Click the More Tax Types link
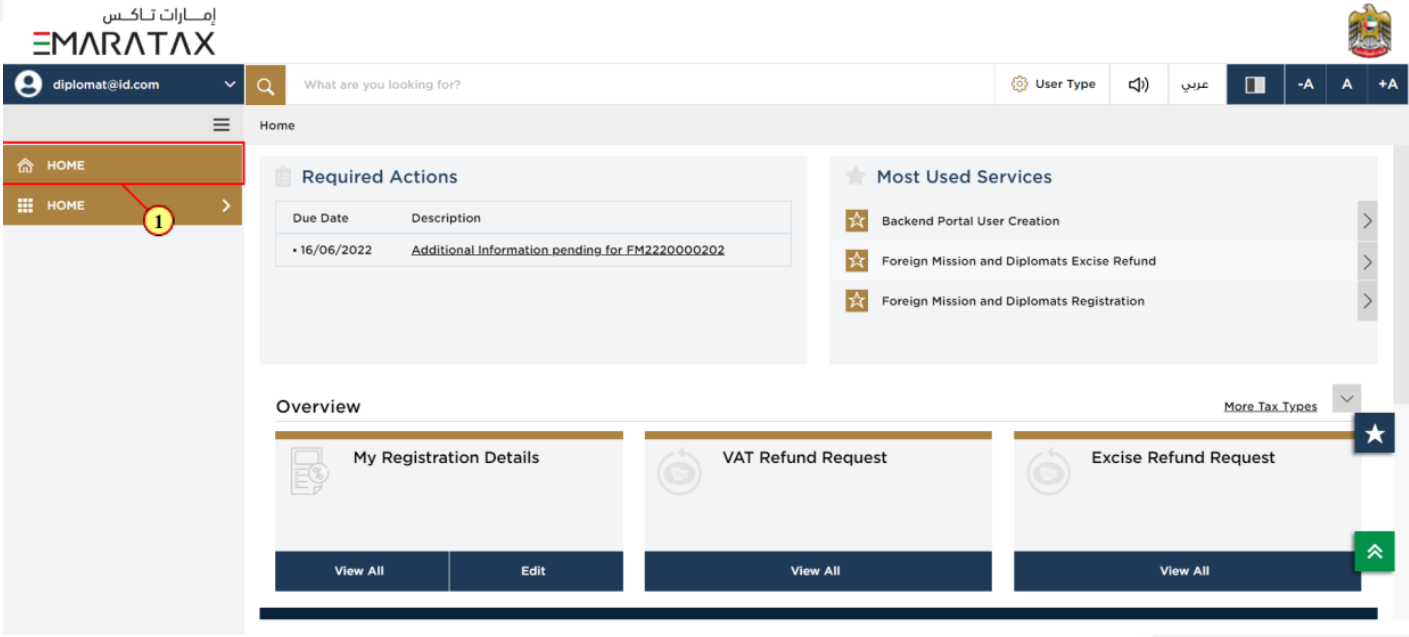1409x637 pixels. (1270, 406)
